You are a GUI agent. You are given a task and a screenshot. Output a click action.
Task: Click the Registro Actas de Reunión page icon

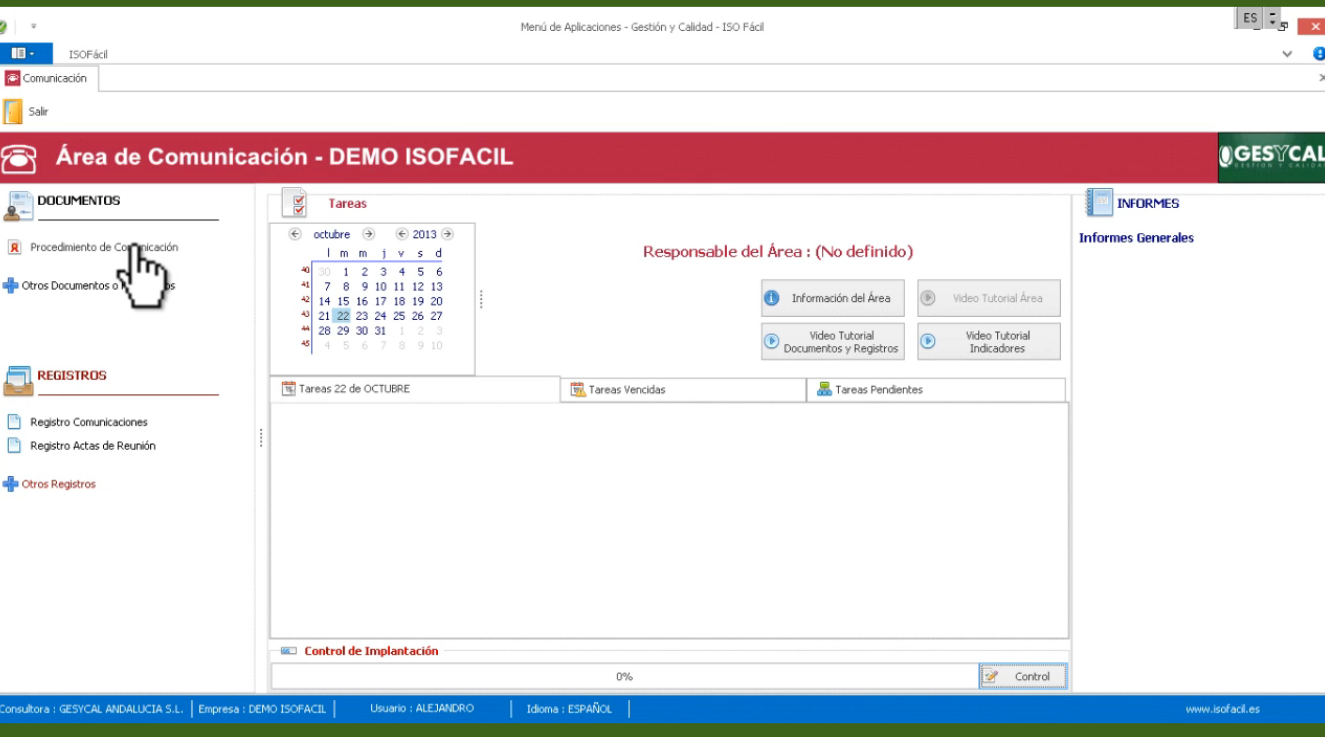14,446
